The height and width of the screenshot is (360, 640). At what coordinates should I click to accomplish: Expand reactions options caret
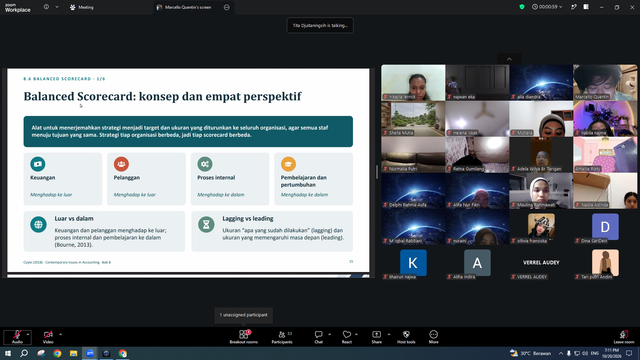tap(356, 334)
